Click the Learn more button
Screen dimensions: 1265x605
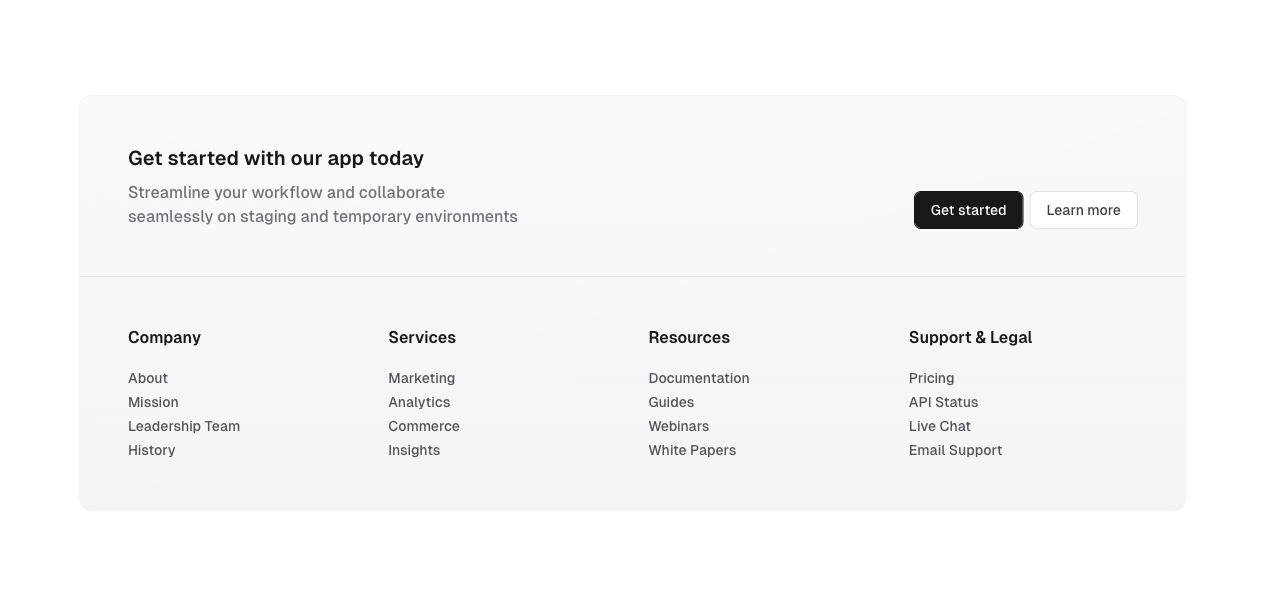[x=1083, y=210]
